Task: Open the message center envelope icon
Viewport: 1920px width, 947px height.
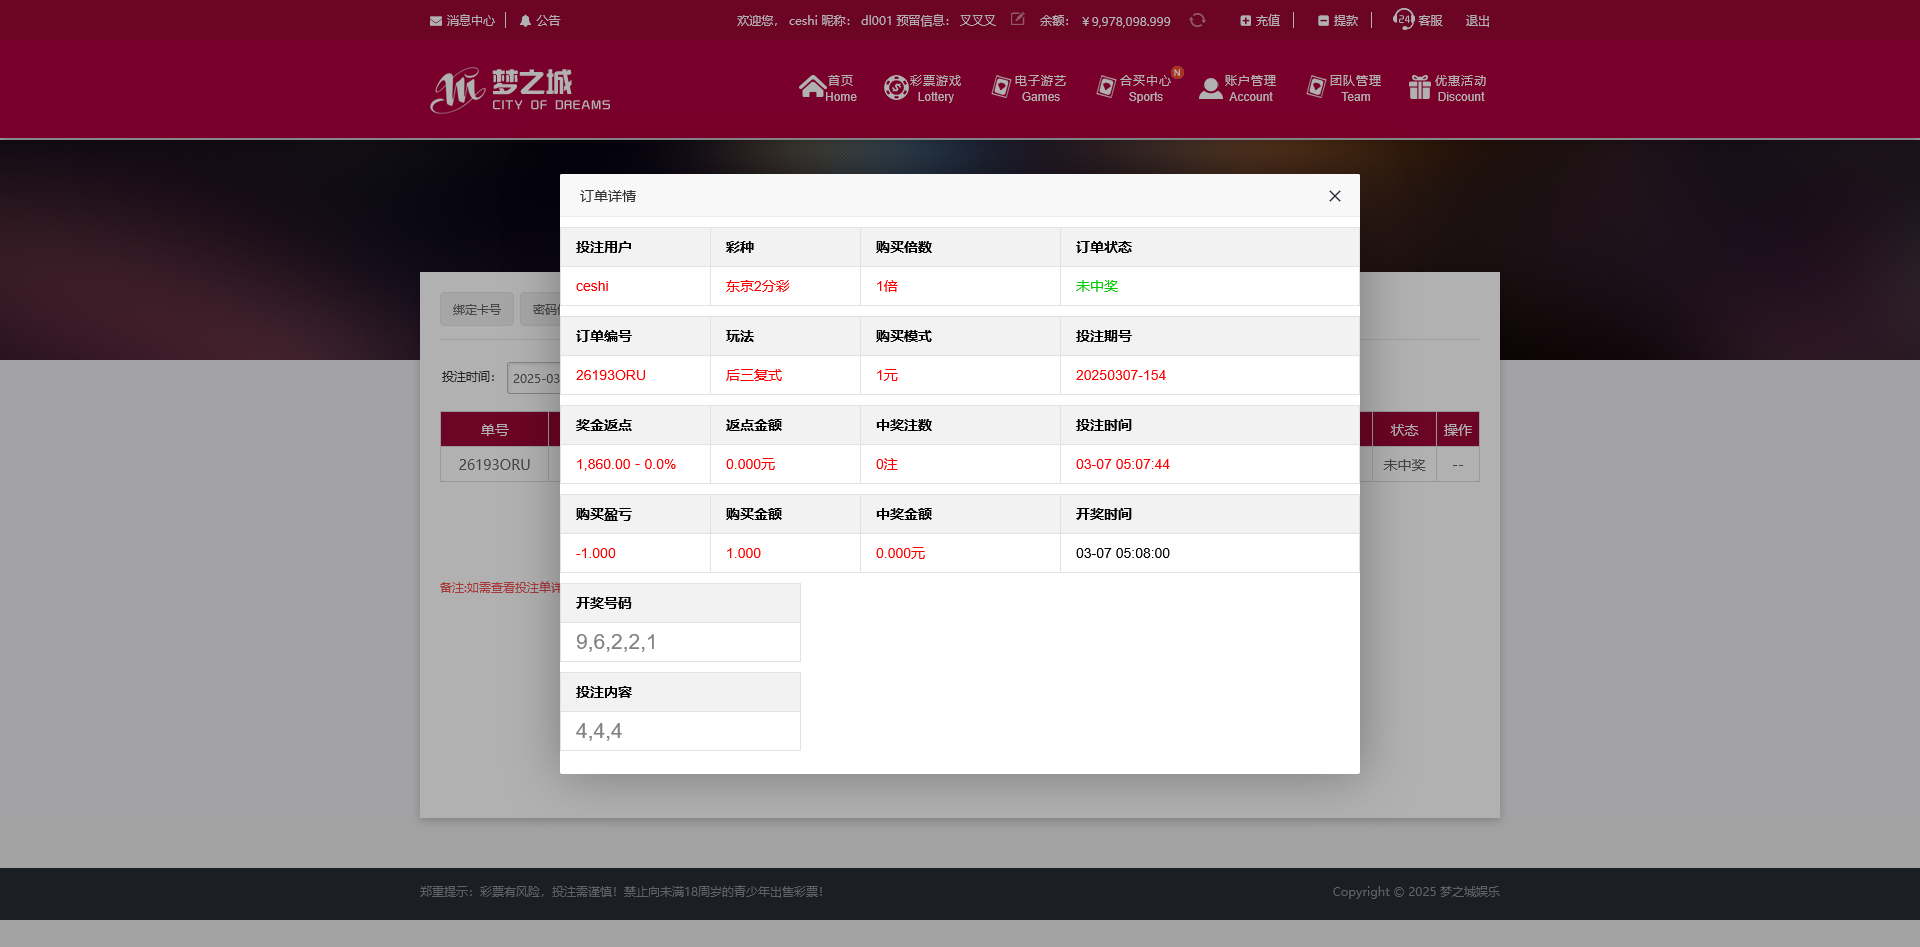Action: [436, 21]
